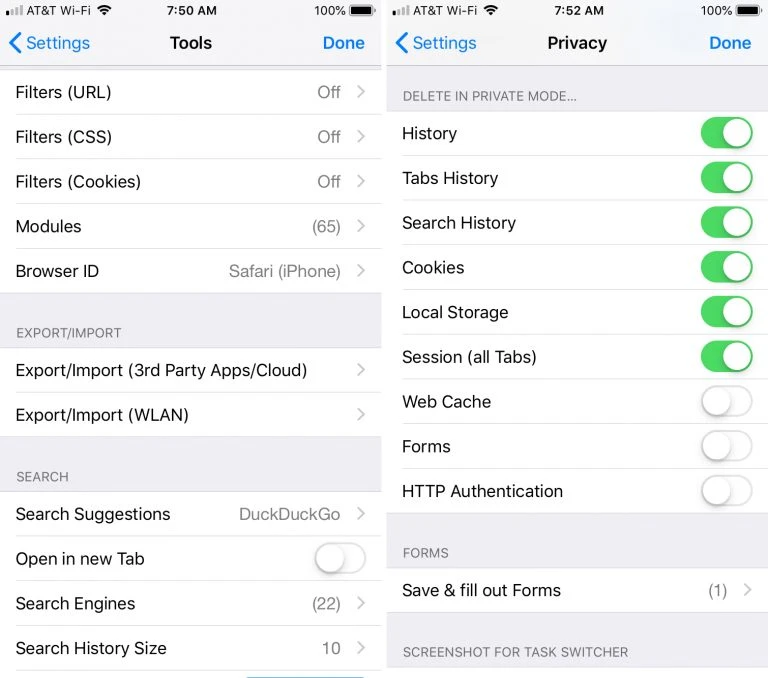Viewport: 768px width, 678px height.
Task: Tap the chevron beside Save & fill out Forms
Action: point(747,590)
